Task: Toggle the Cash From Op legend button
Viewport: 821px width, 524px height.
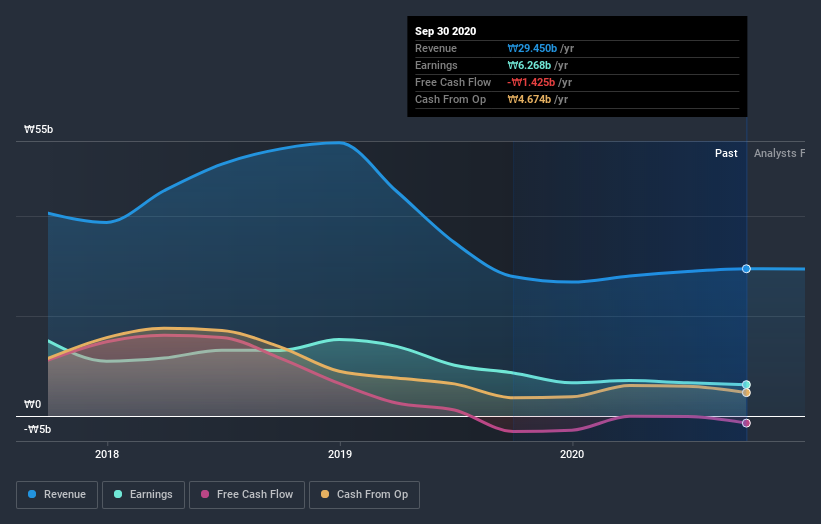Action: [x=364, y=495]
